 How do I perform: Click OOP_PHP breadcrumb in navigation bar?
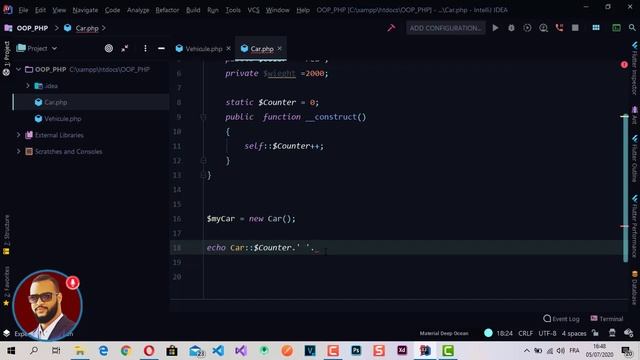pos(32,28)
